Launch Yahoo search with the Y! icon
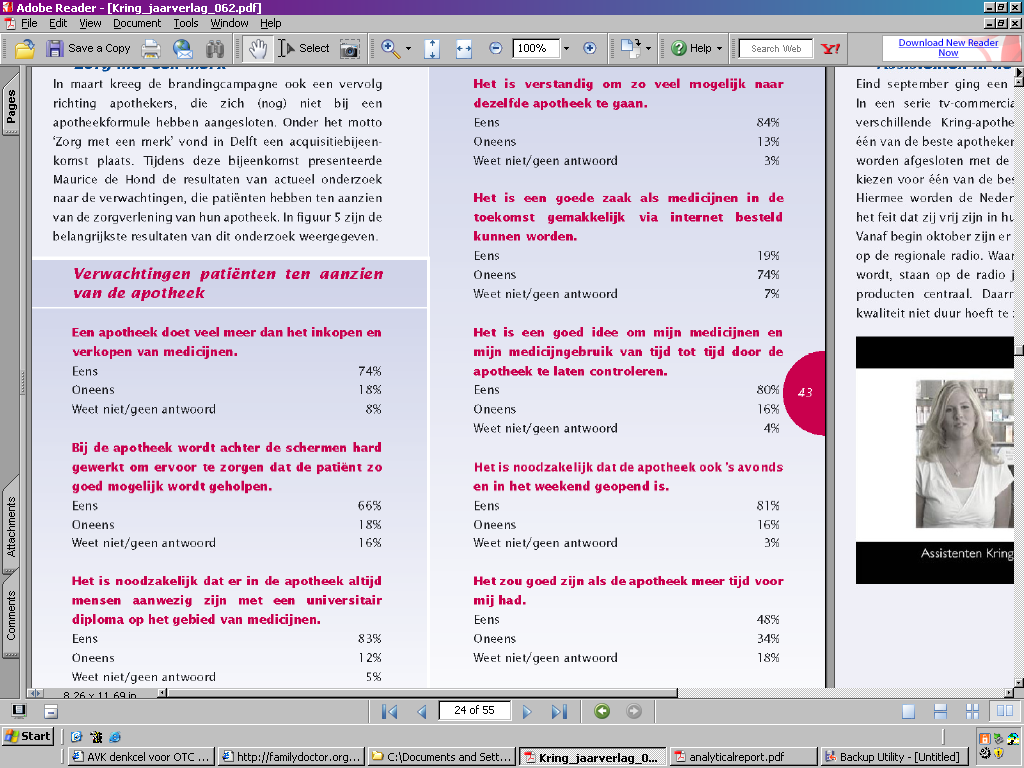The width and height of the screenshot is (1024, 768). 830,48
